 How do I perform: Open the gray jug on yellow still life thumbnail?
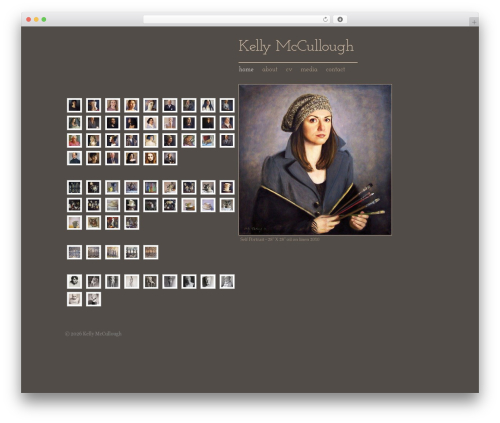coord(74,223)
